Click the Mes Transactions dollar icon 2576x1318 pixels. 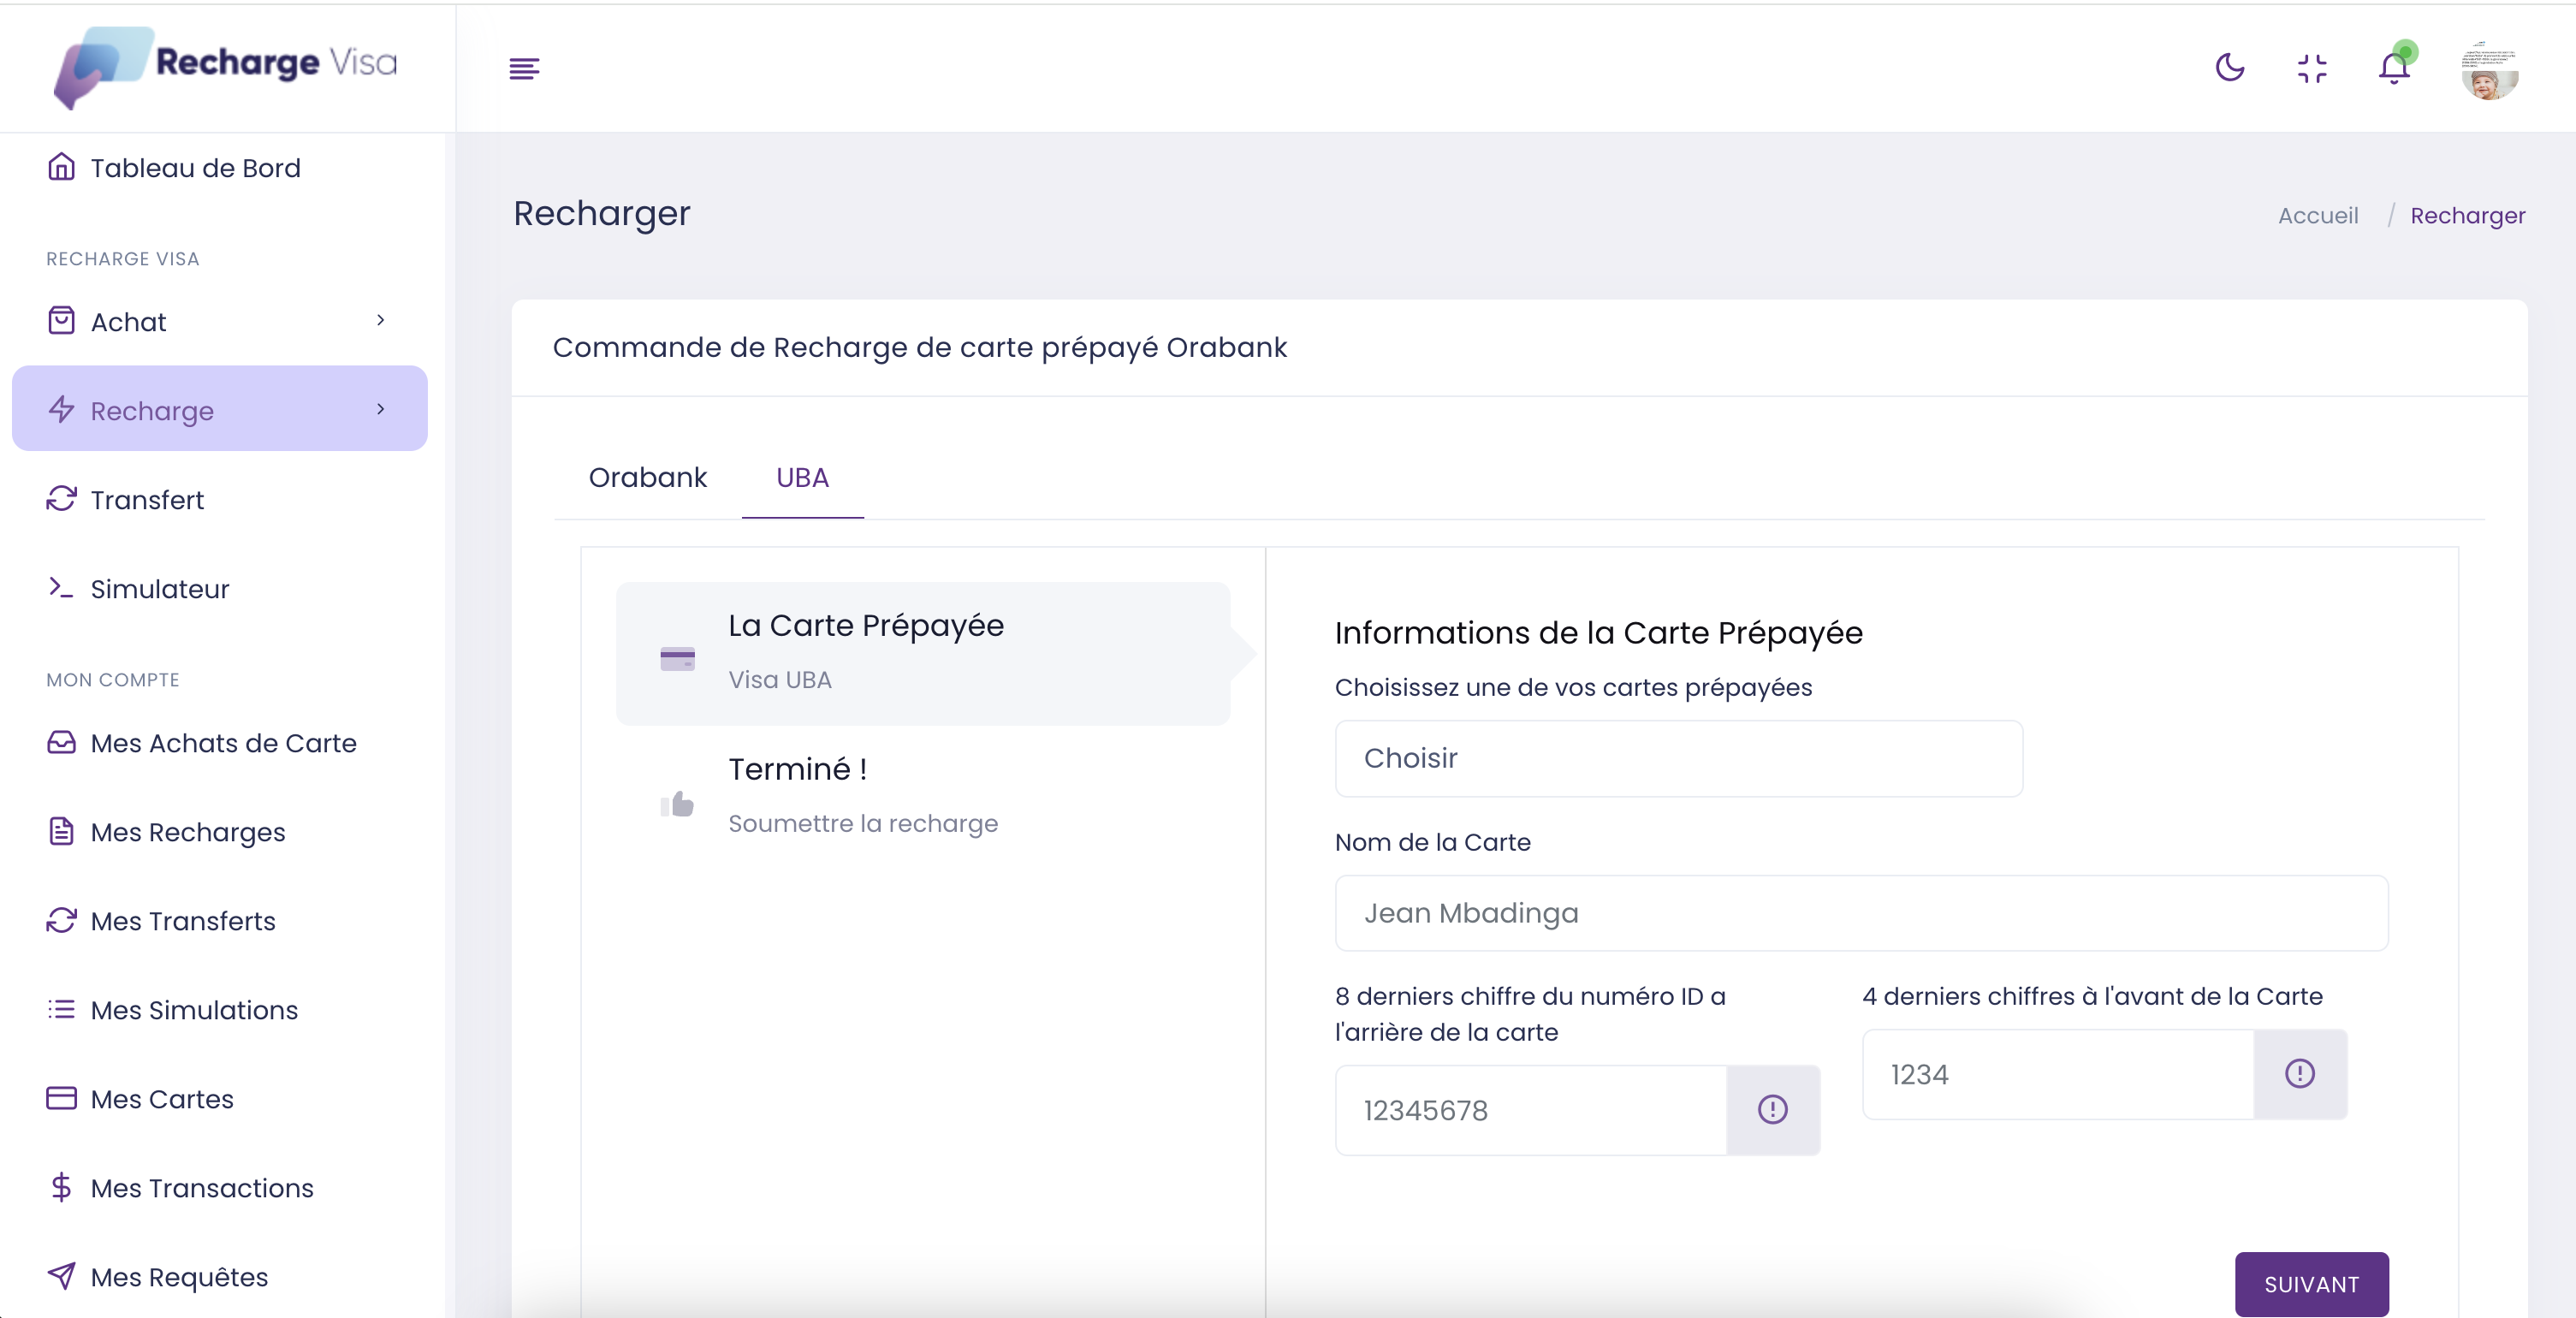pyautogui.click(x=61, y=1187)
